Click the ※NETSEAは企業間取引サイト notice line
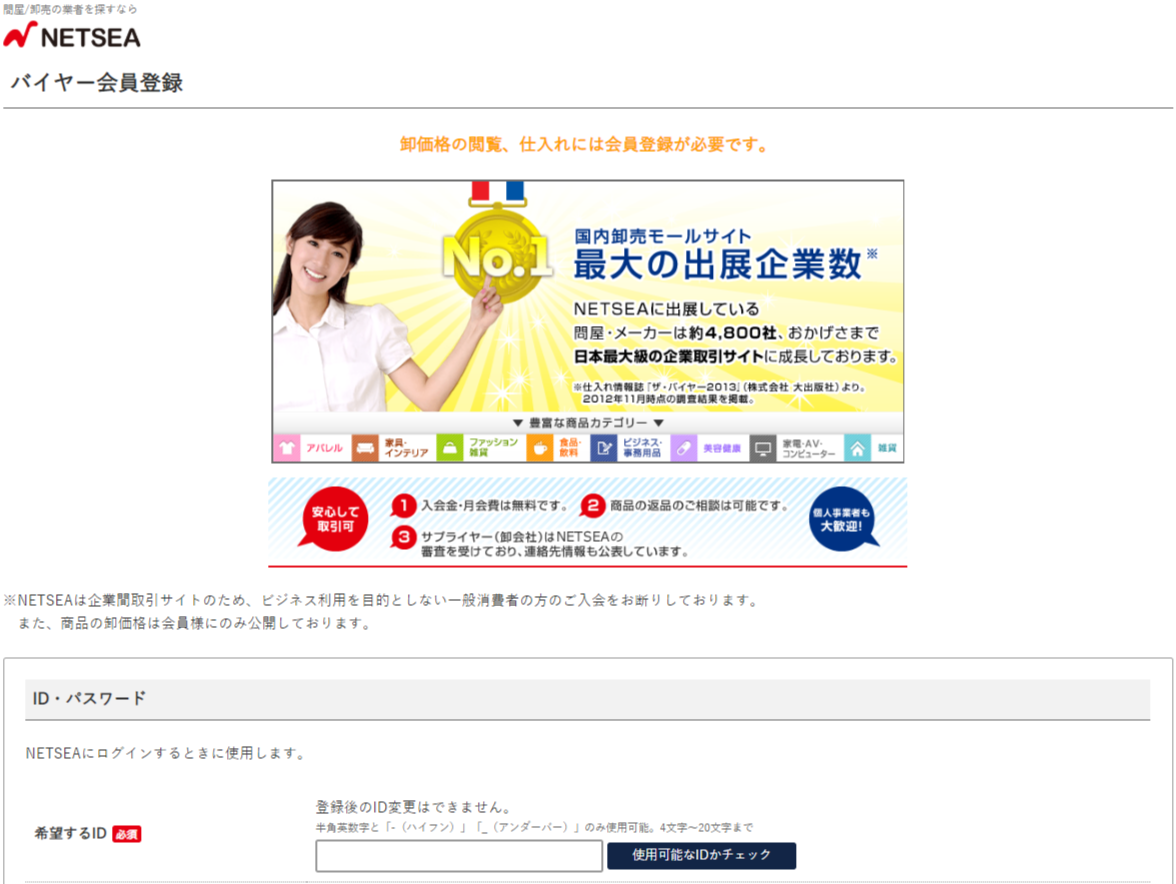1176x884 pixels. (x=382, y=601)
